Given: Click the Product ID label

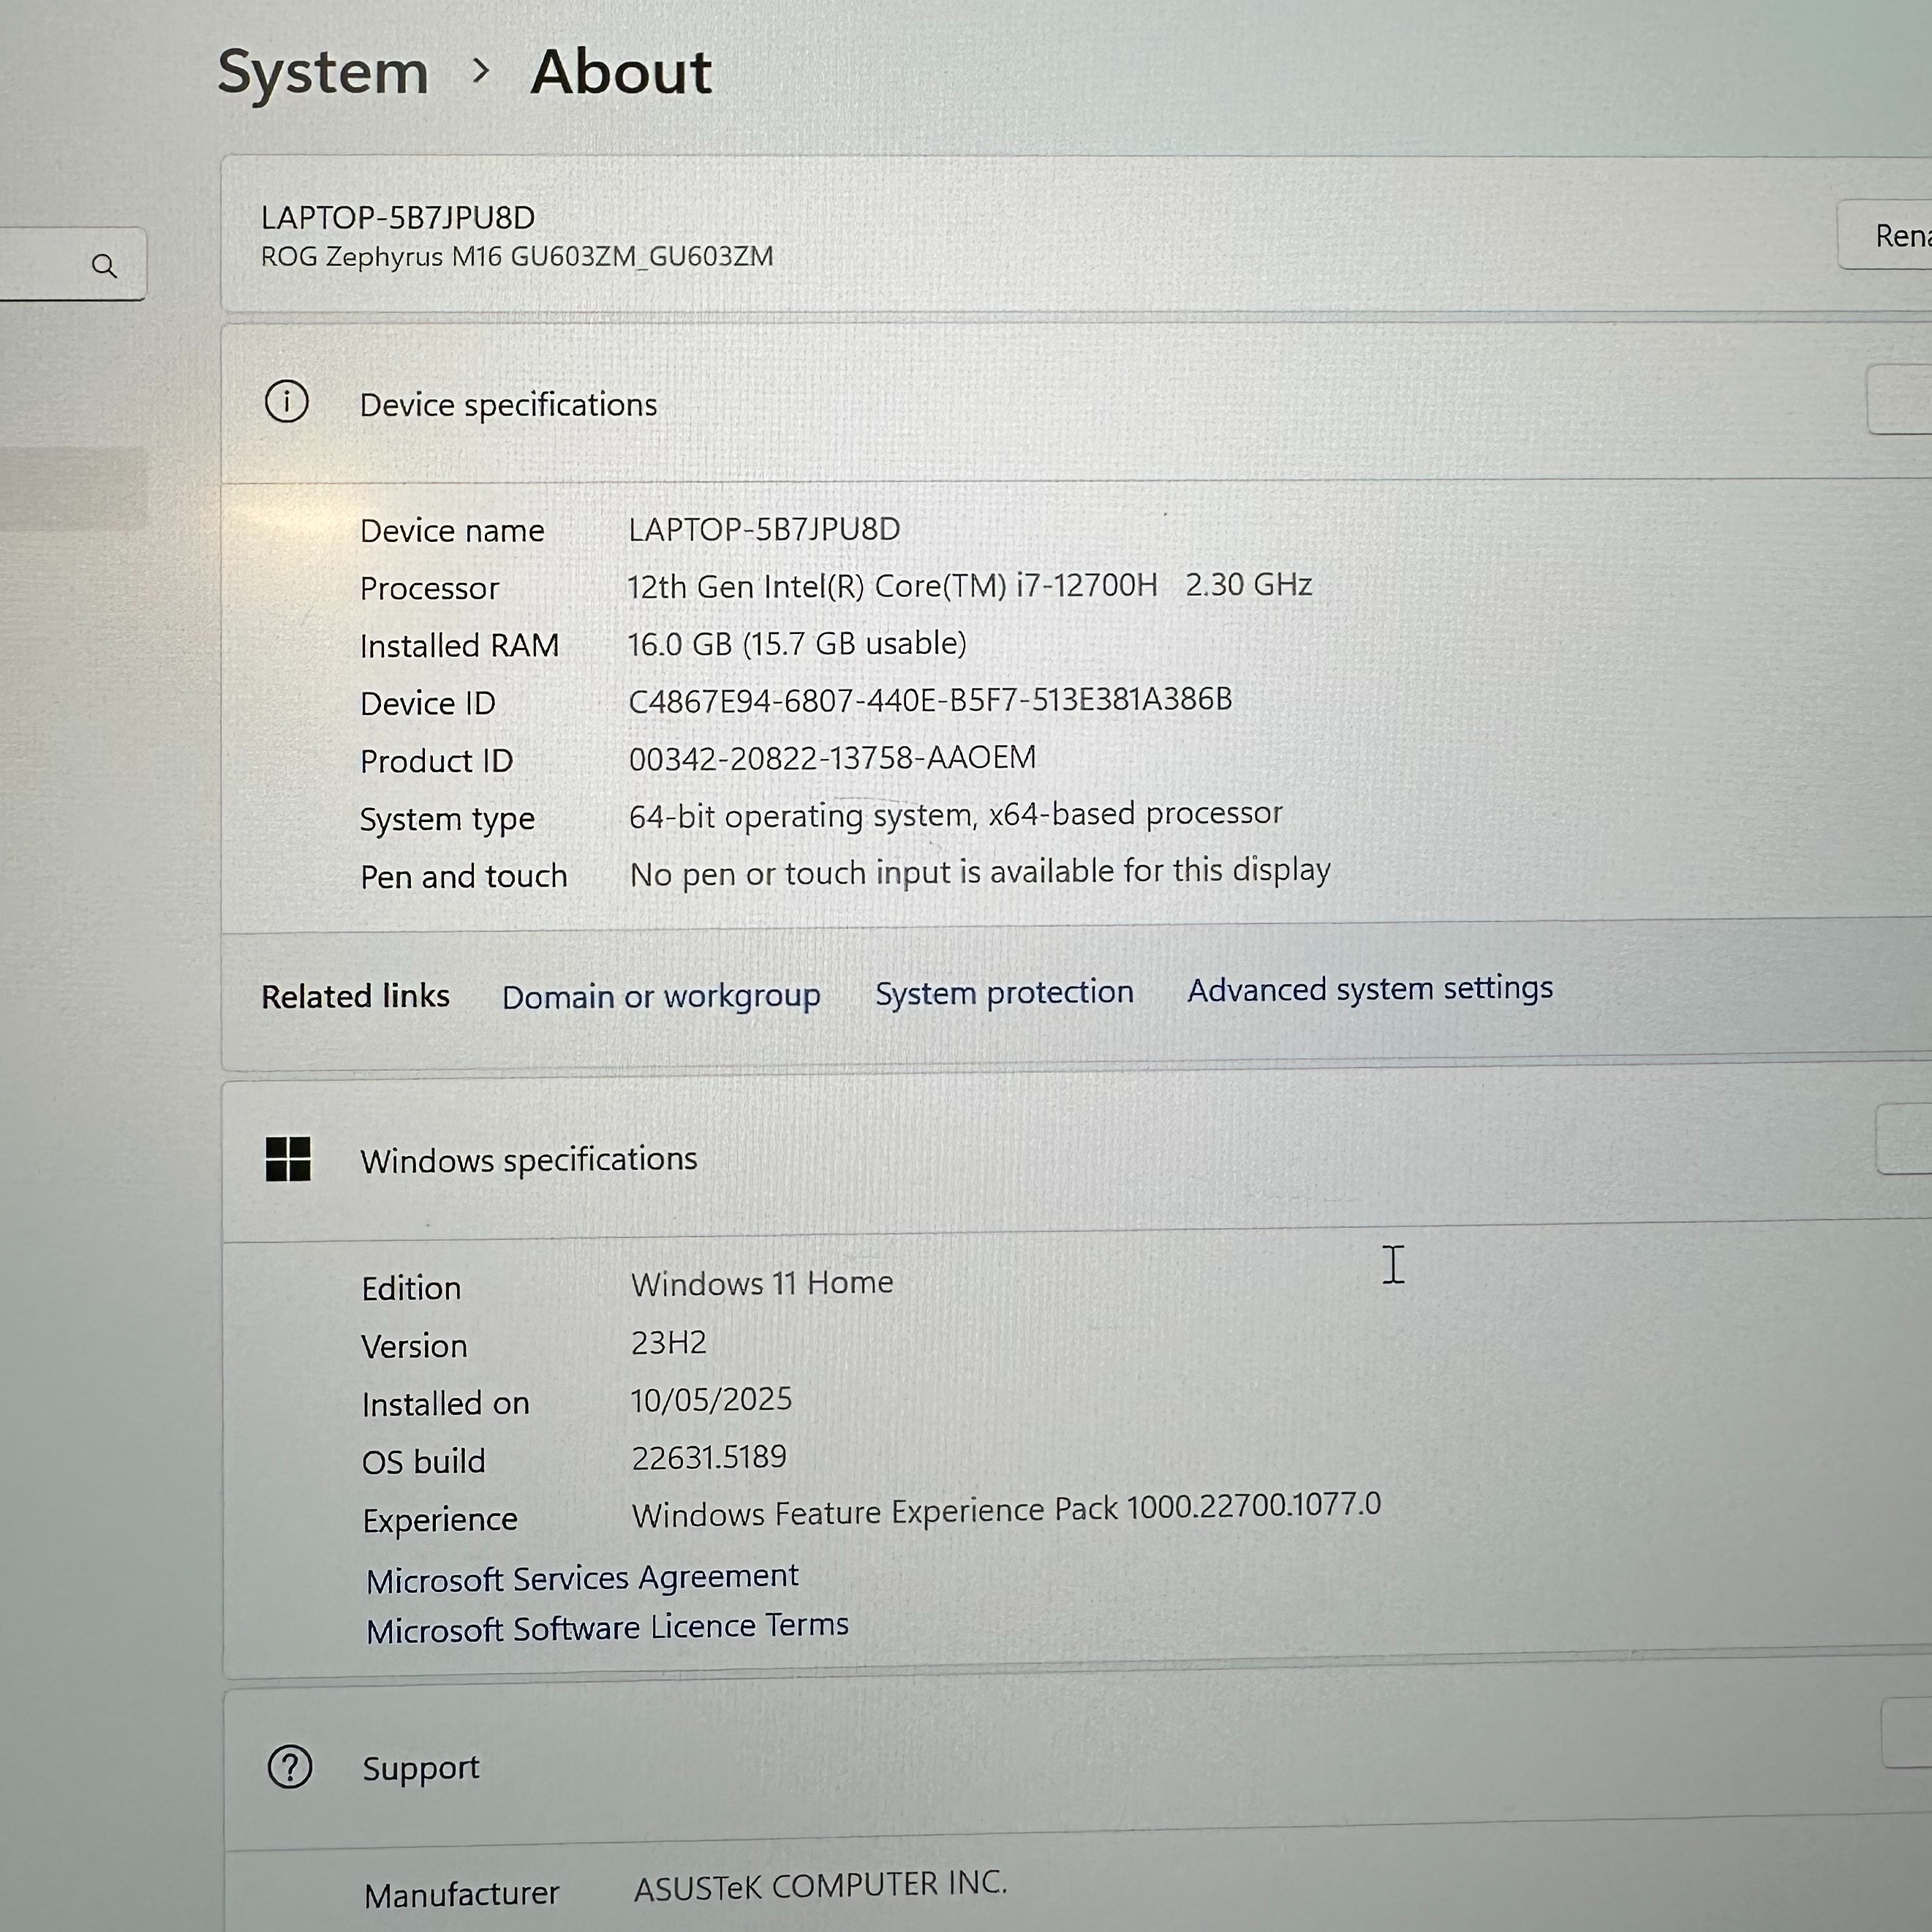Looking at the screenshot, I should pyautogui.click(x=436, y=761).
